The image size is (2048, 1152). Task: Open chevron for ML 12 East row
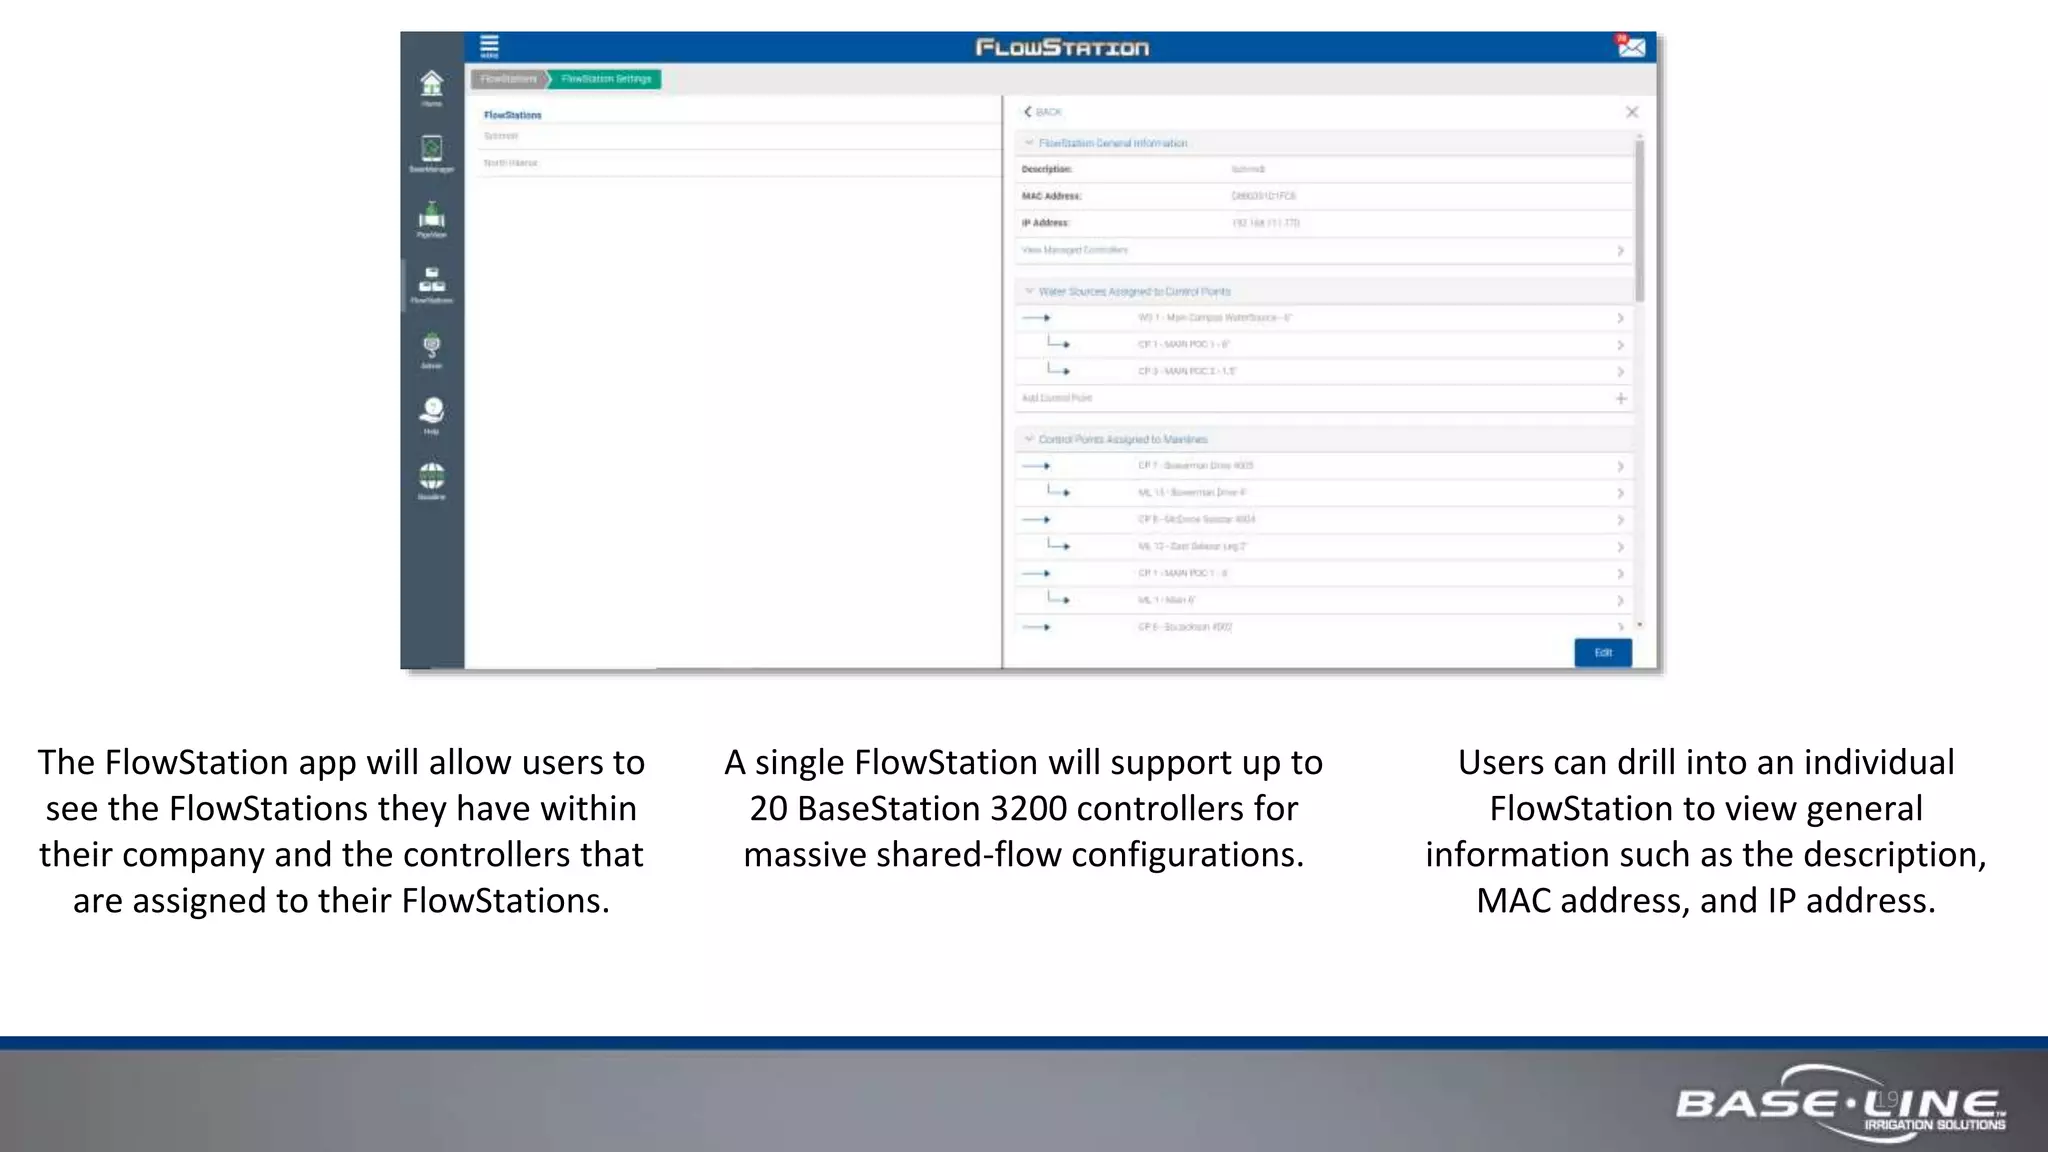(1620, 547)
